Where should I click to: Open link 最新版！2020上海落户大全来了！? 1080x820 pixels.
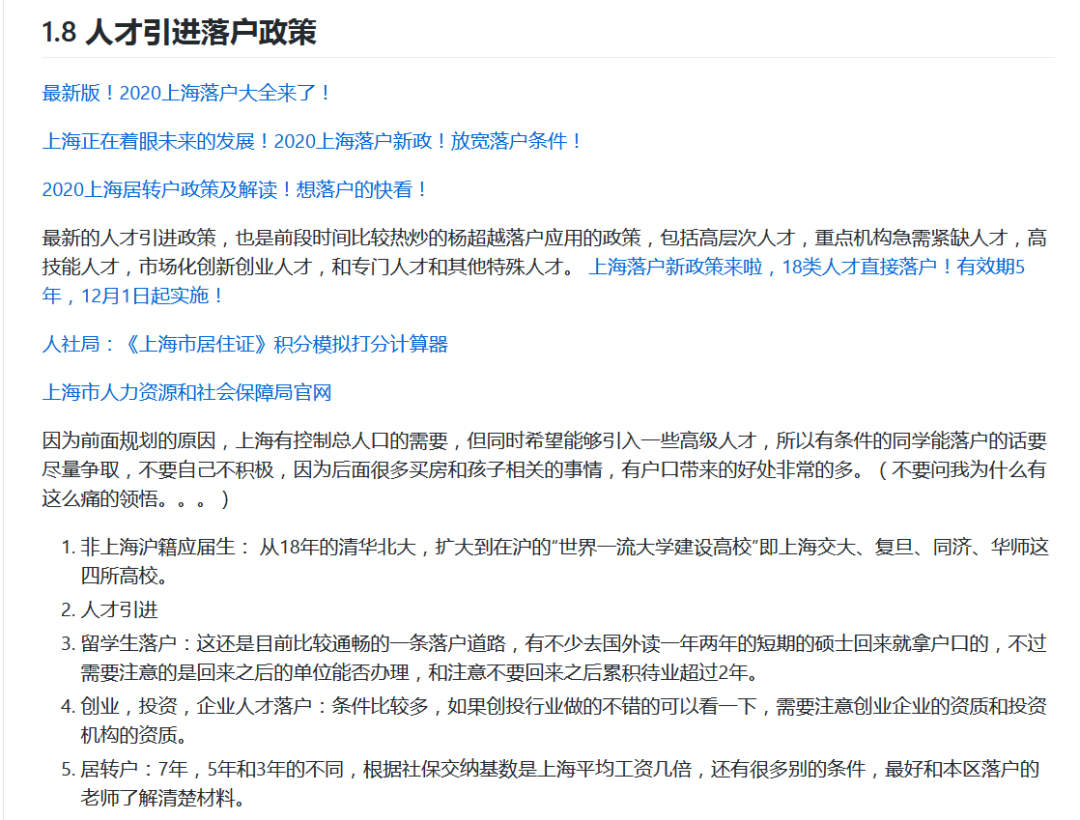click(x=186, y=93)
